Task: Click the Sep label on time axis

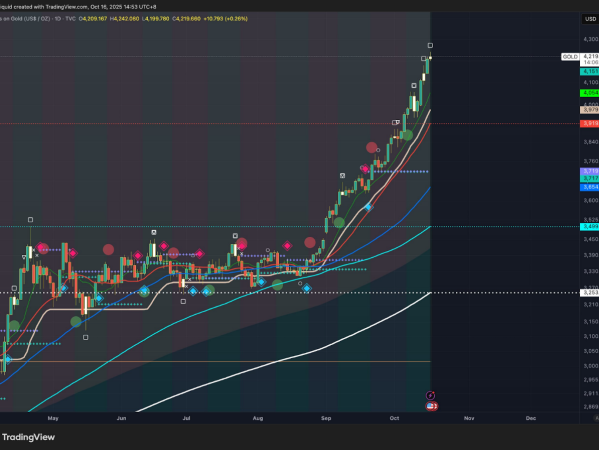Action: click(x=326, y=418)
